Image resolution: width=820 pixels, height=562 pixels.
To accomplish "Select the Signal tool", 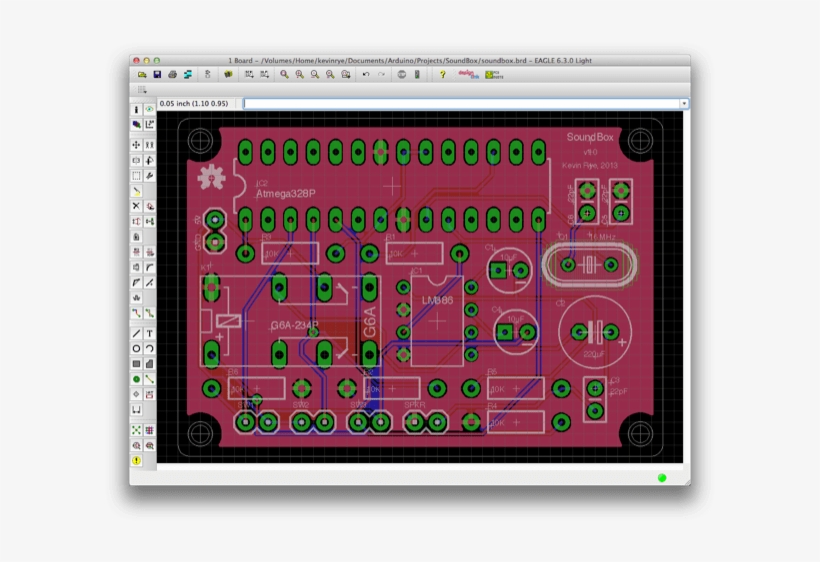I will tap(150, 379).
